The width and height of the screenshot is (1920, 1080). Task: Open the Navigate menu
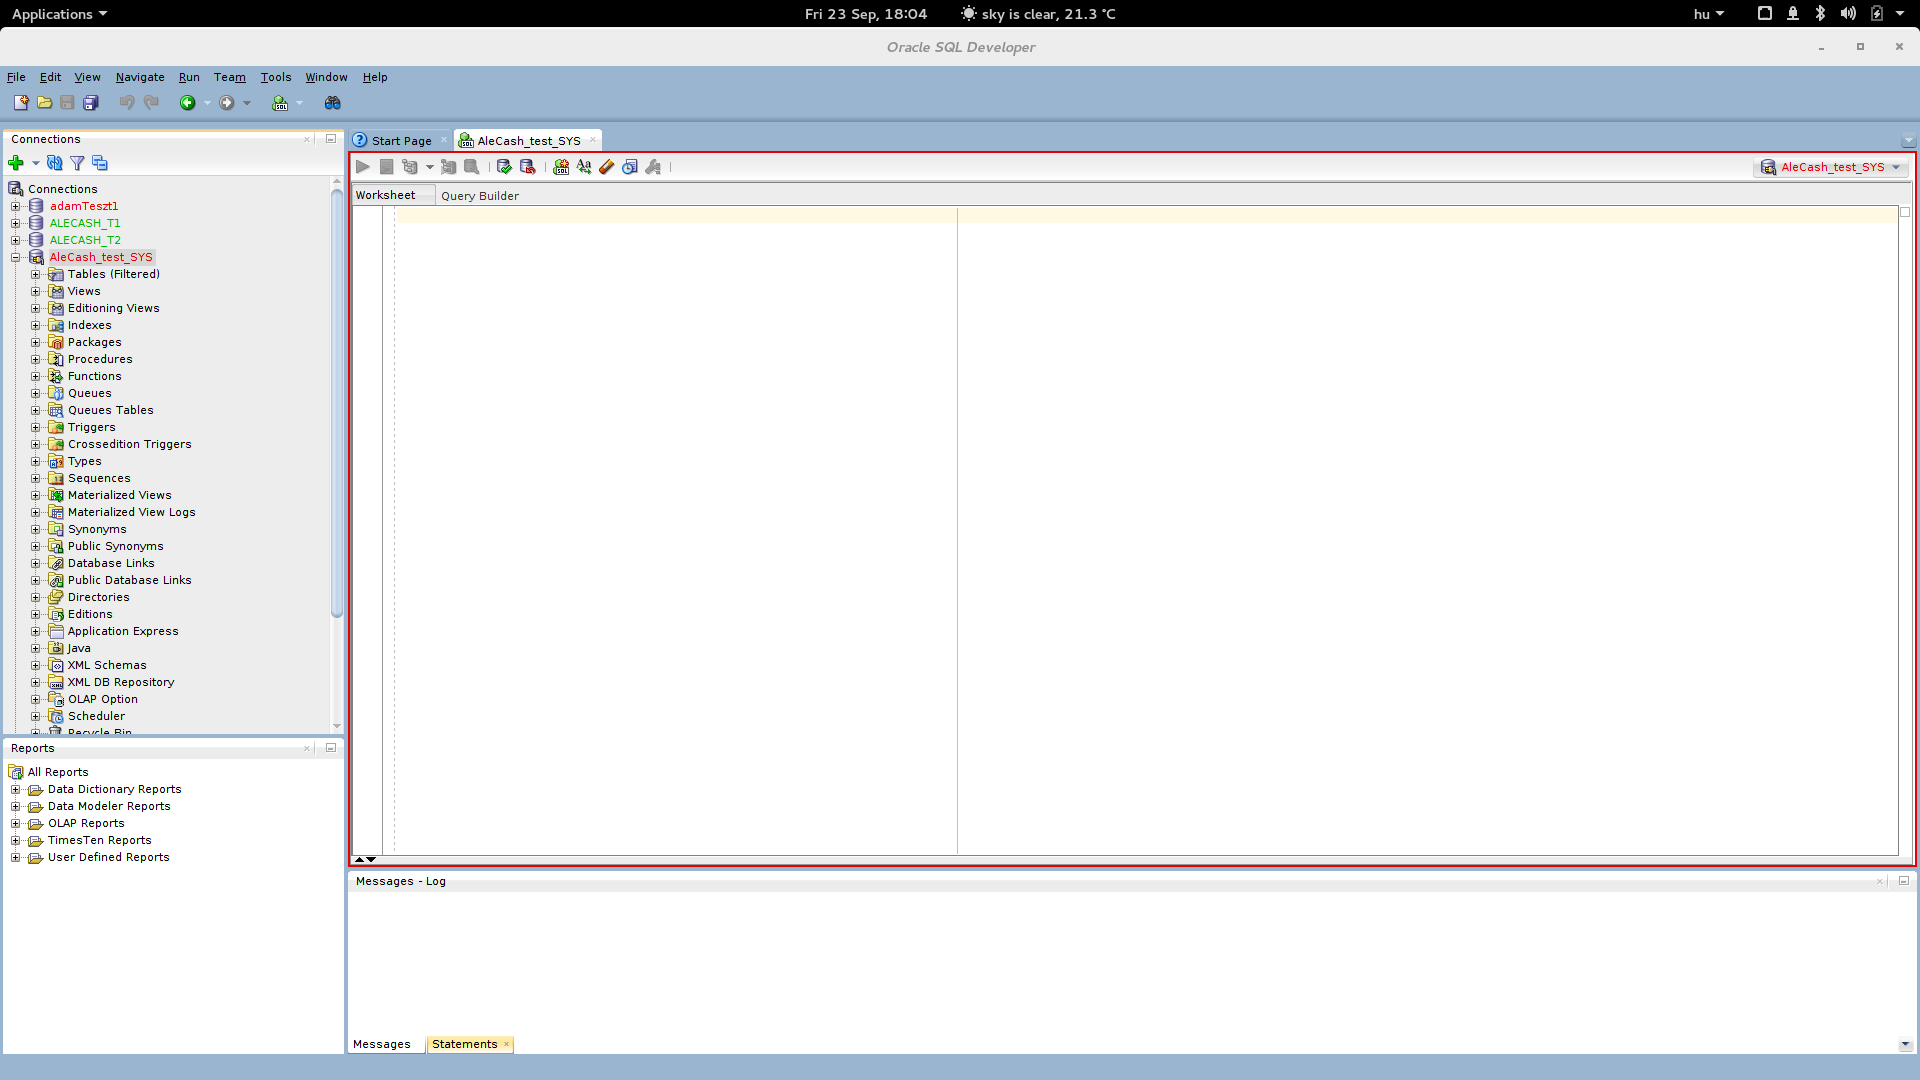point(140,77)
